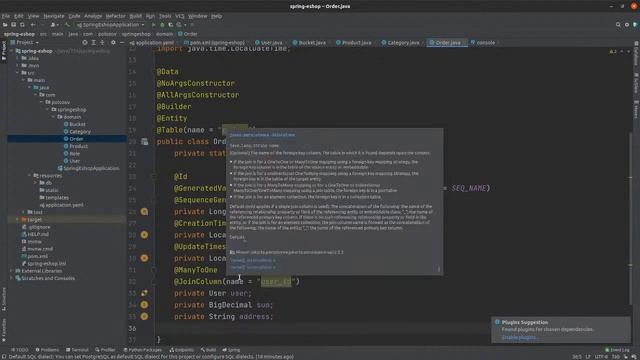Hide the Project panel with minus icon
Viewport: 640px width, 360px height.
coord(122,42)
